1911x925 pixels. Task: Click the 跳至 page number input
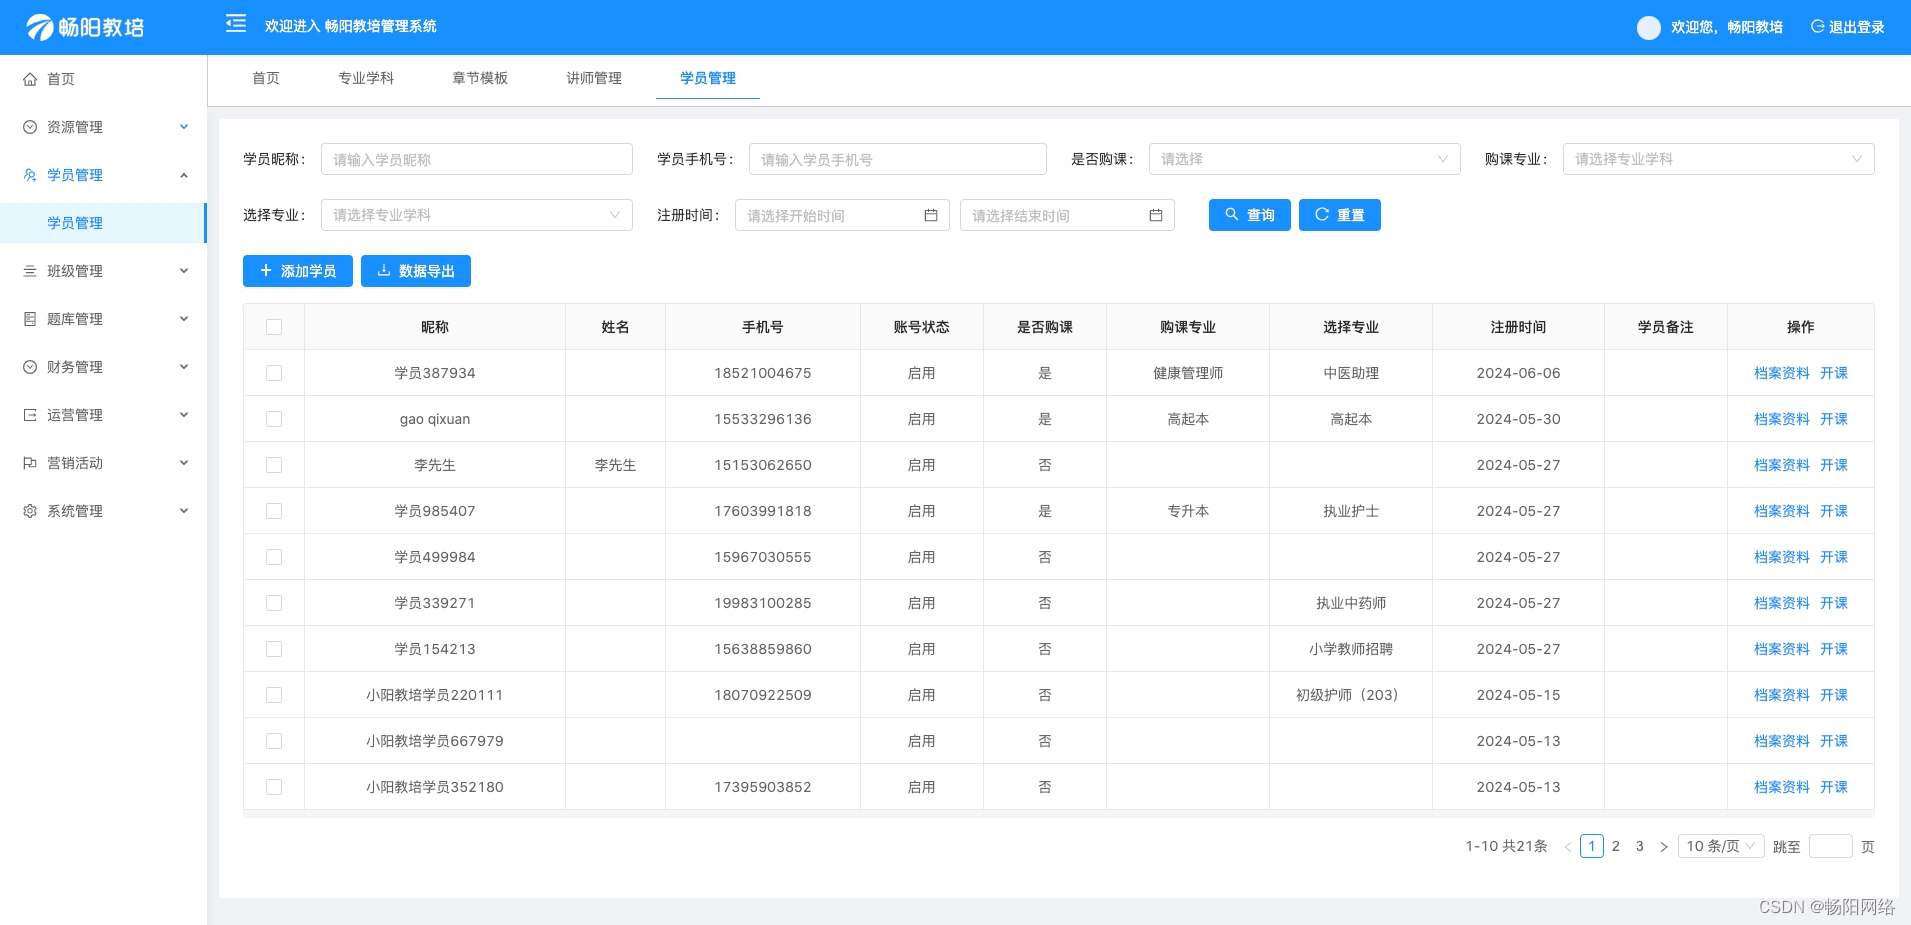point(1831,846)
